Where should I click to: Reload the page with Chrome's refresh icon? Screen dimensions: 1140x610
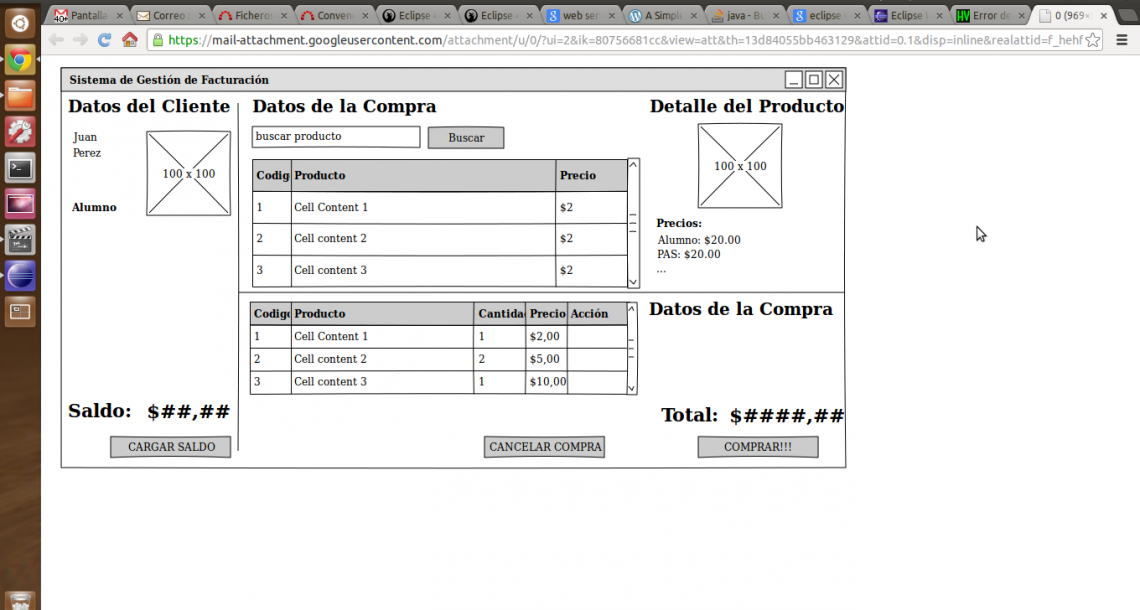coord(104,40)
